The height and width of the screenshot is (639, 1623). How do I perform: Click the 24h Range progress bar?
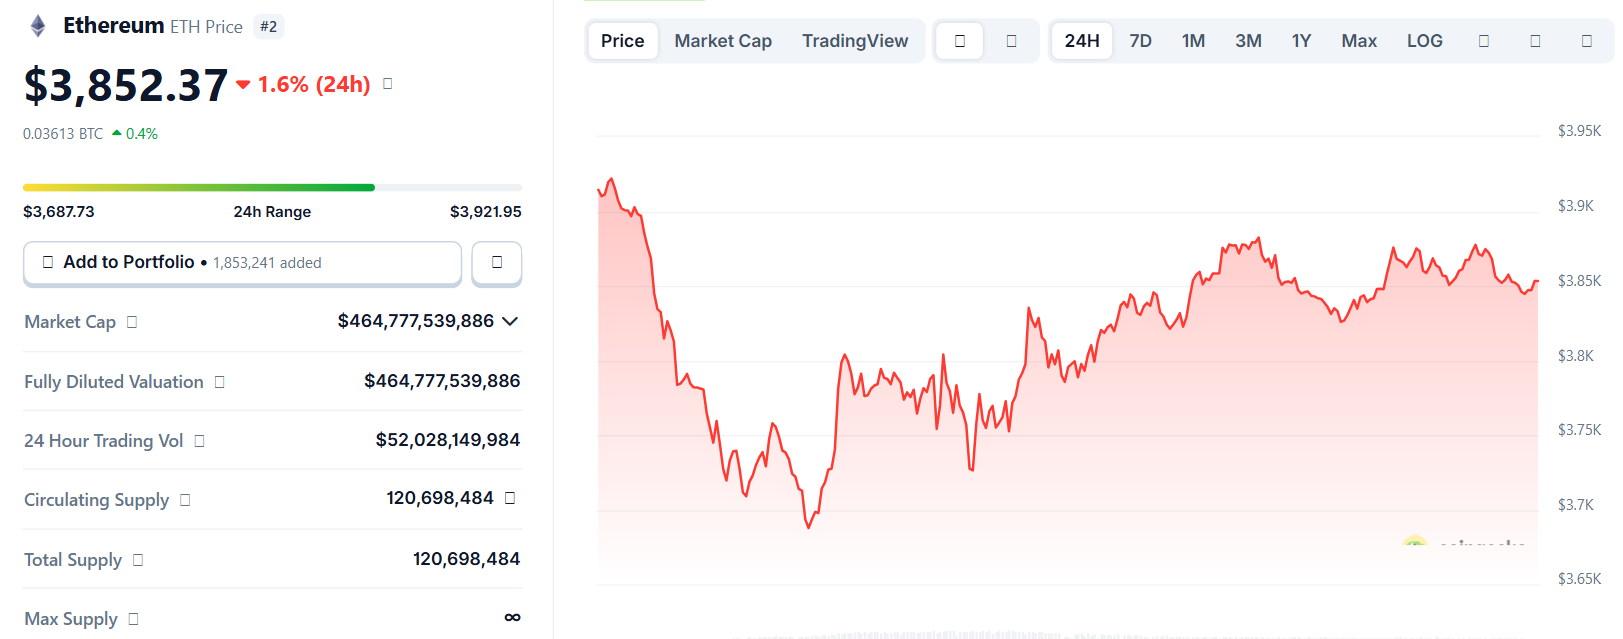pyautogui.click(x=272, y=187)
